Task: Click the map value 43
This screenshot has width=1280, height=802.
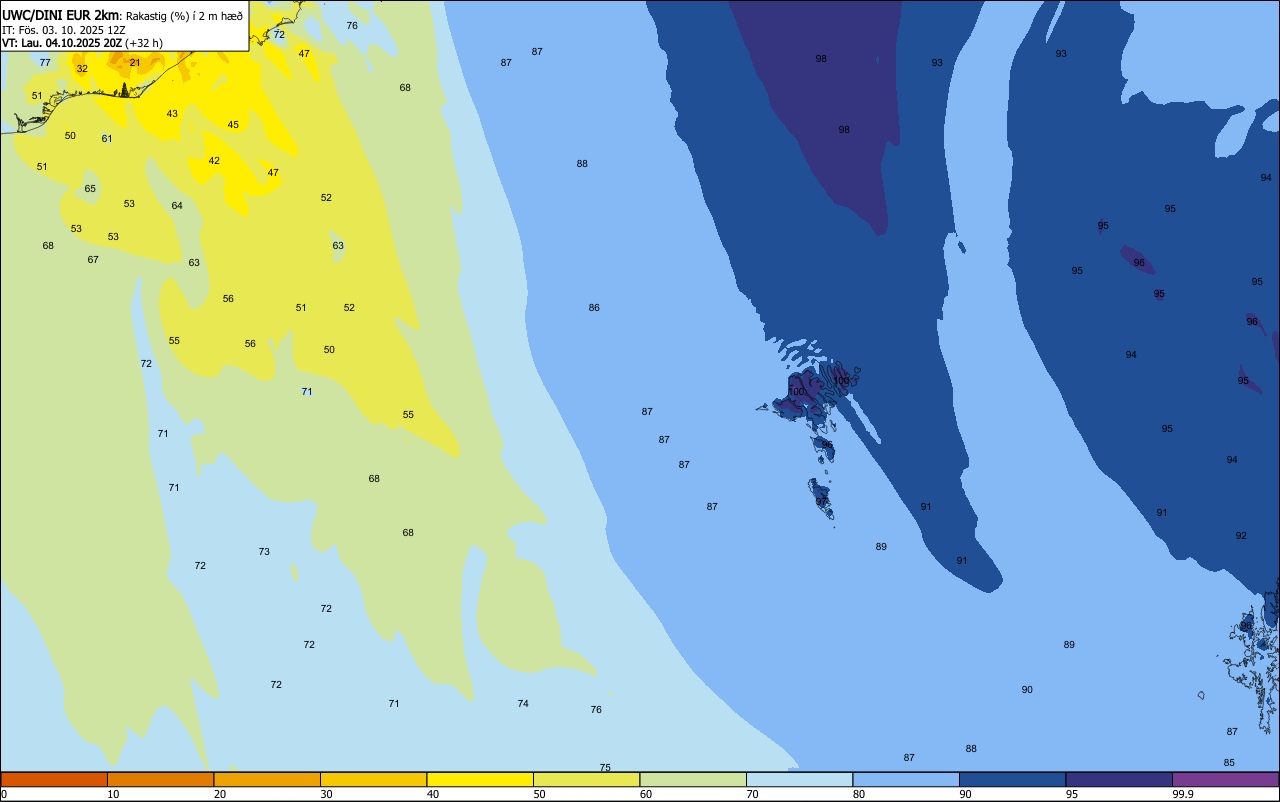Action: click(x=172, y=114)
